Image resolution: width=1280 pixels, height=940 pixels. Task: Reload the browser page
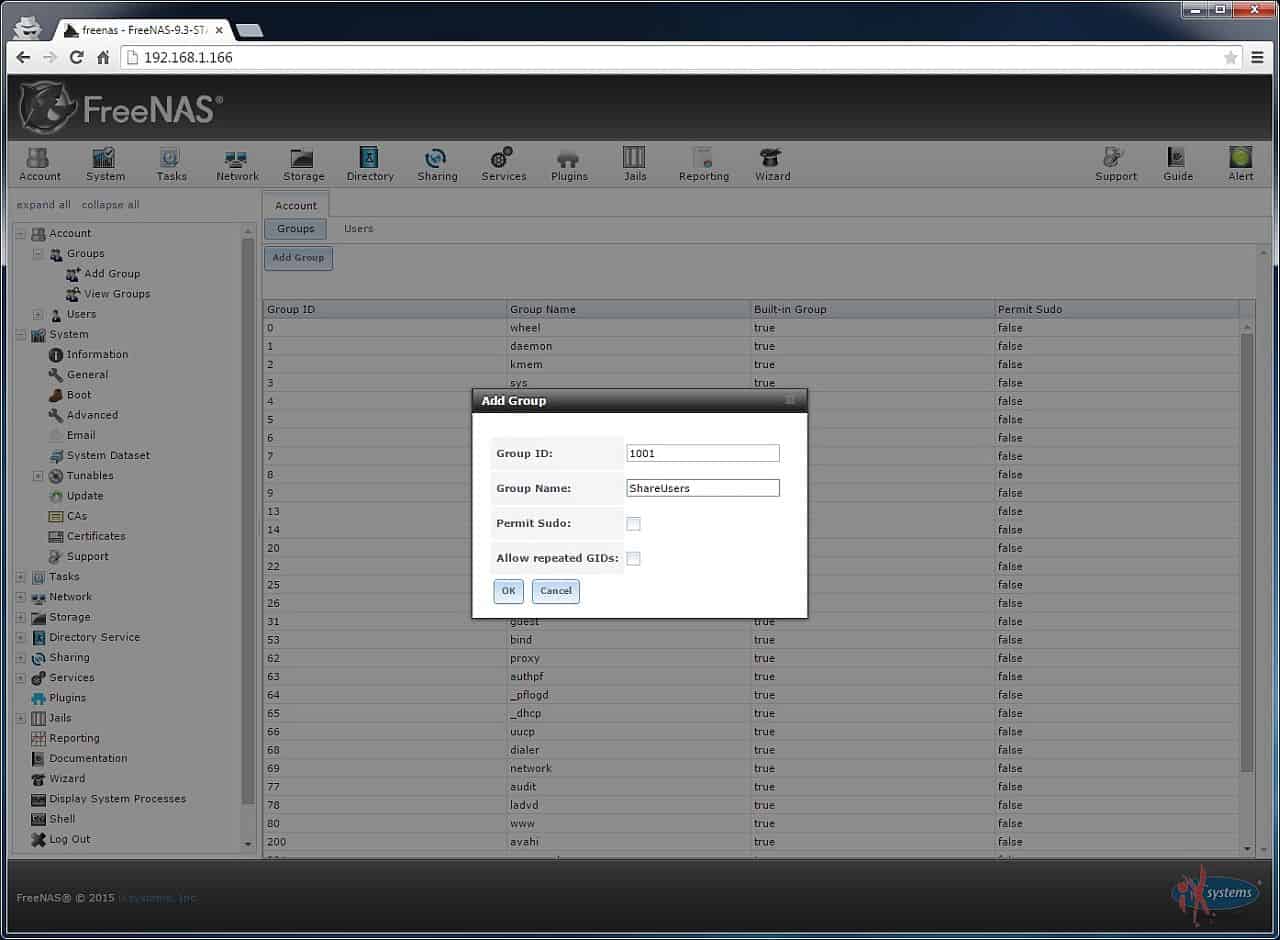(x=76, y=58)
